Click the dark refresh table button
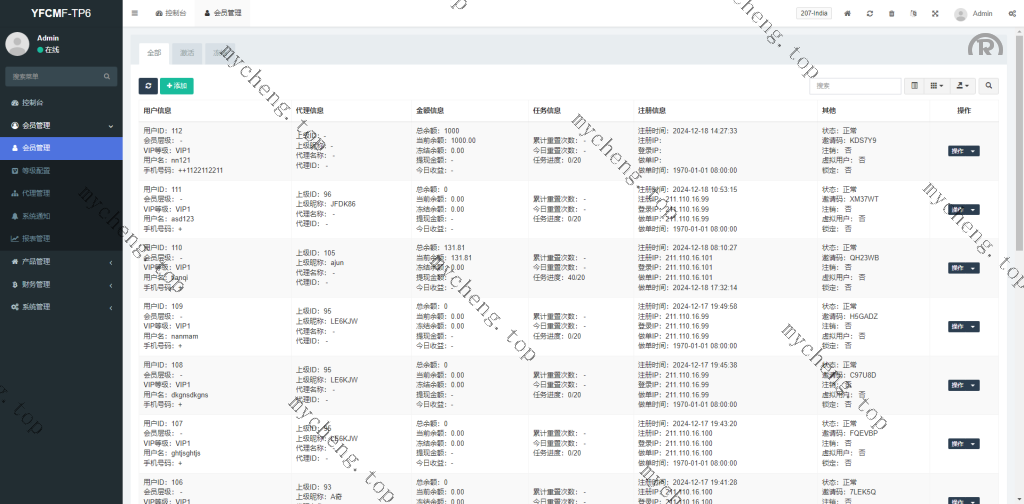1024x504 pixels. coord(148,87)
